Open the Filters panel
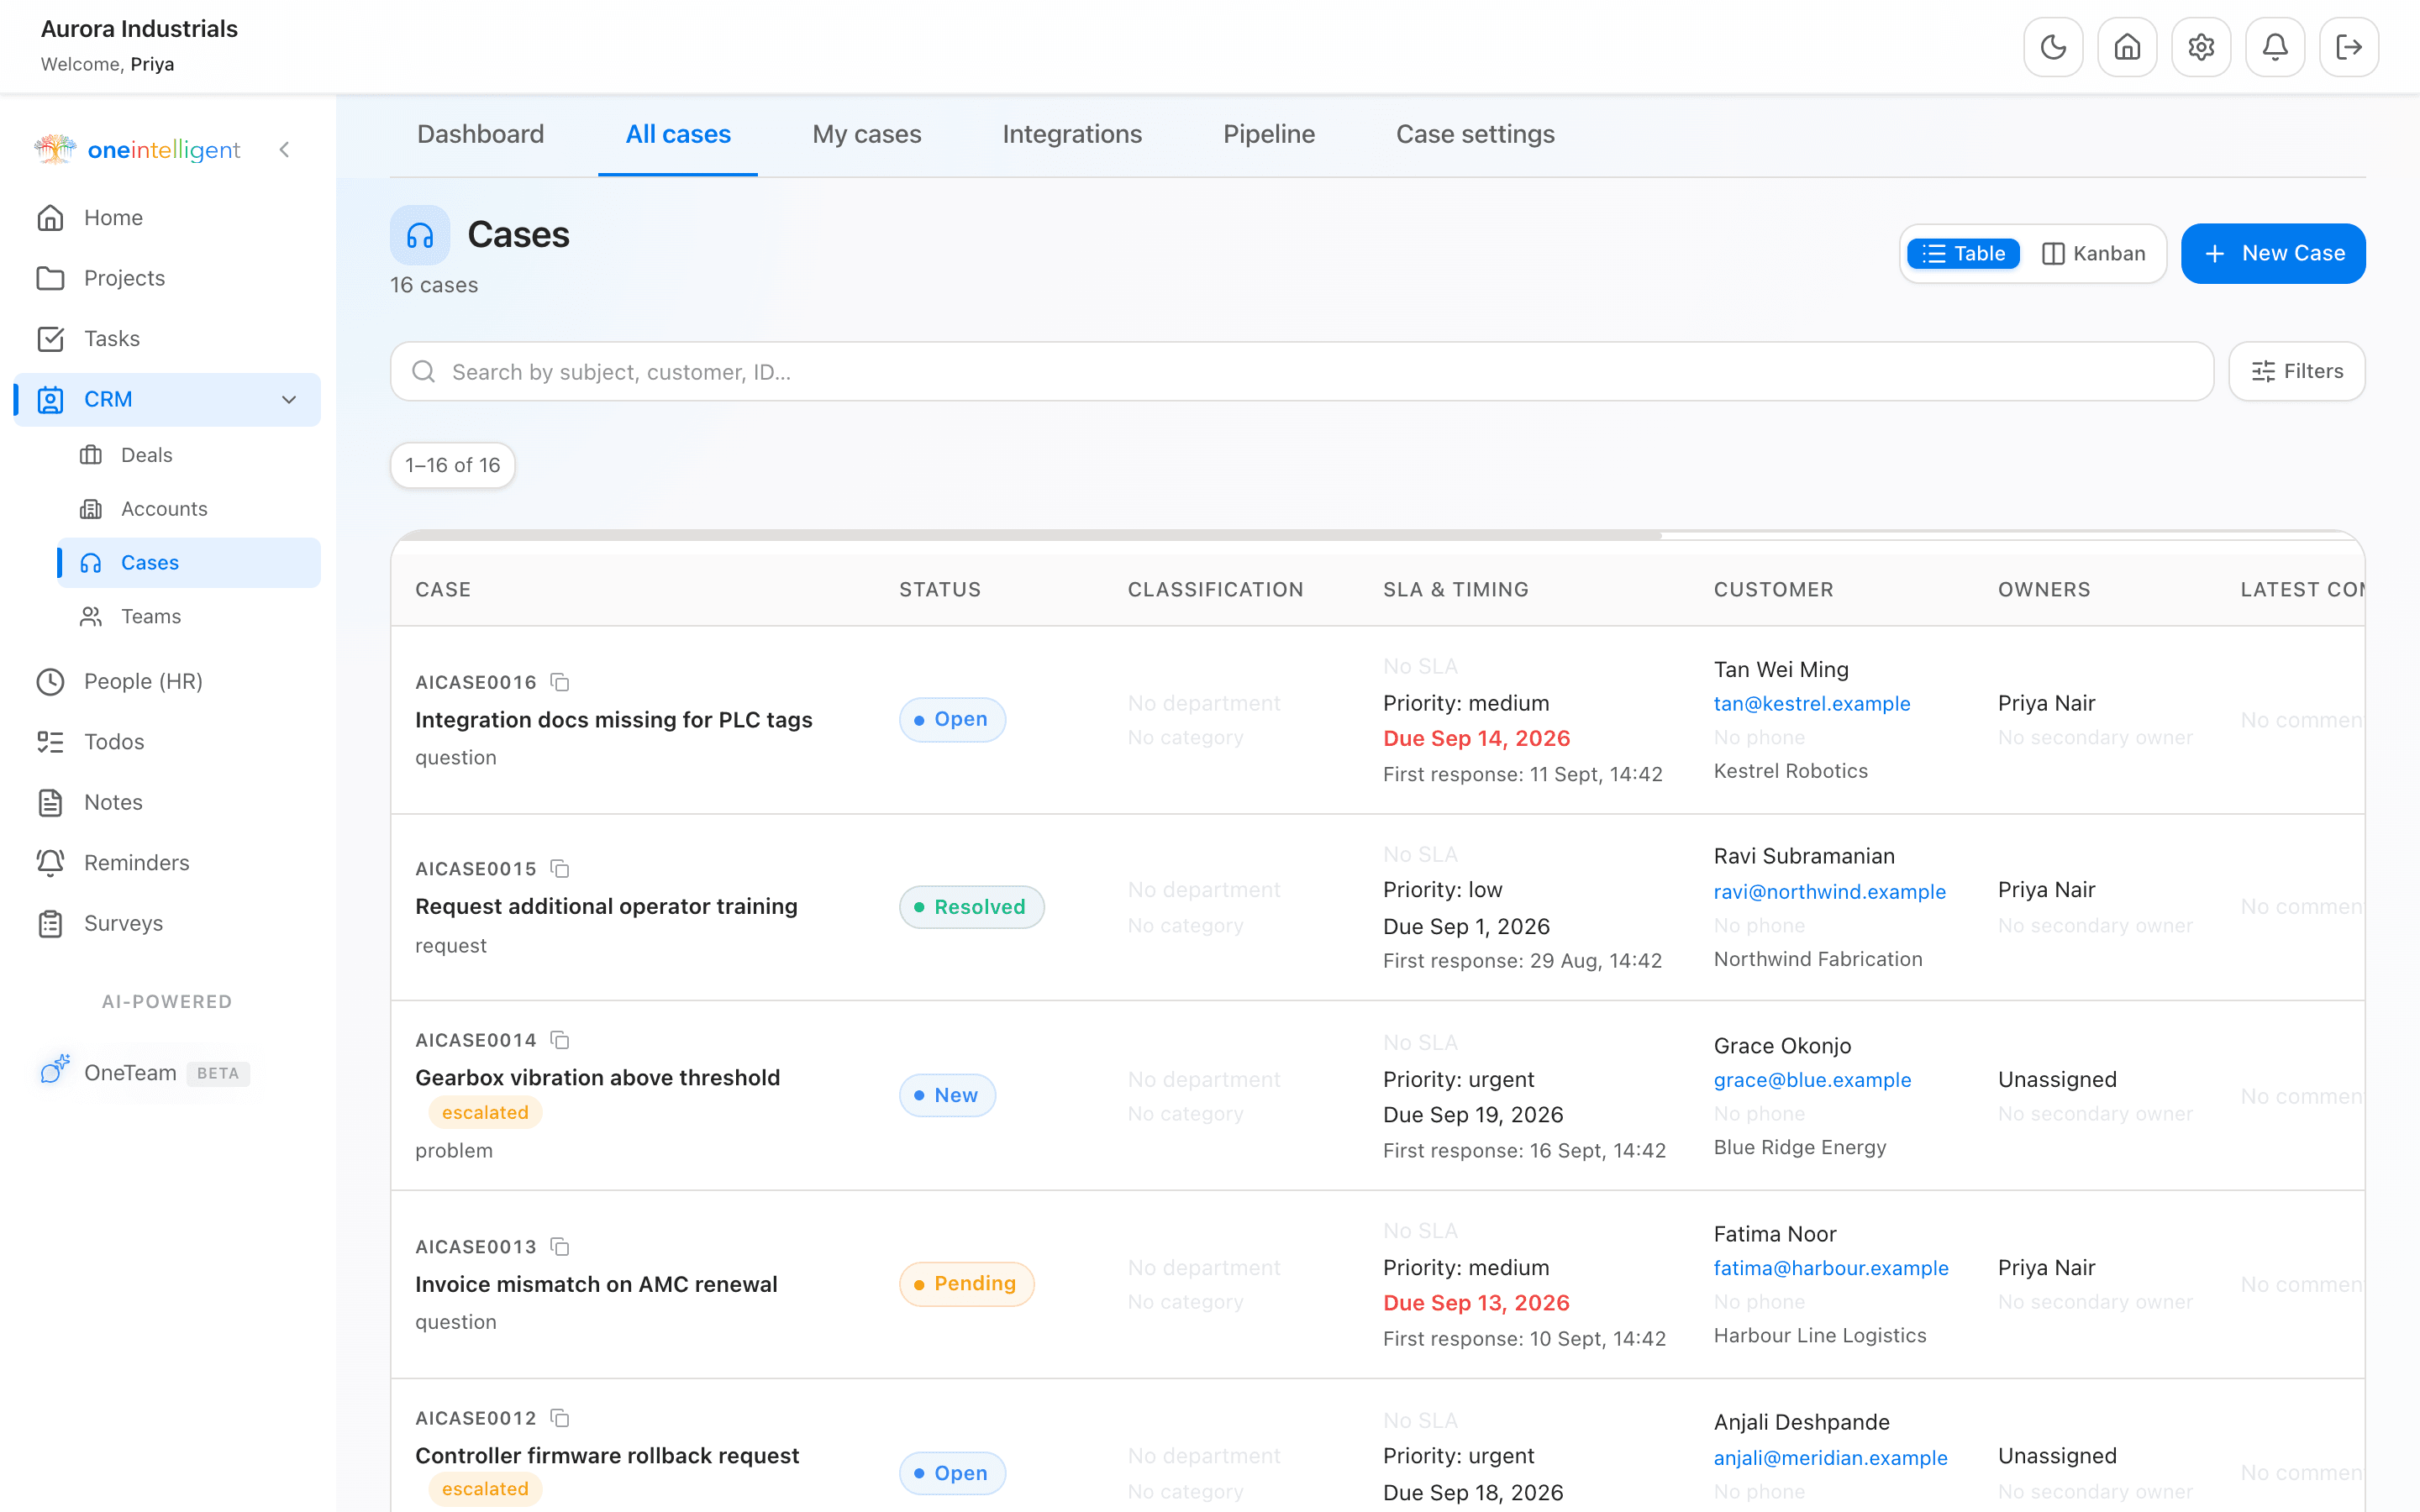This screenshot has height=1512, width=2420. click(x=2297, y=372)
